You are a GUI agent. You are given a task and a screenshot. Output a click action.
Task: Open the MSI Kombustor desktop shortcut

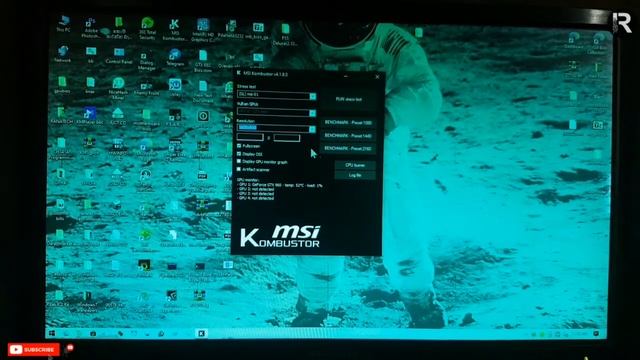tap(174, 29)
